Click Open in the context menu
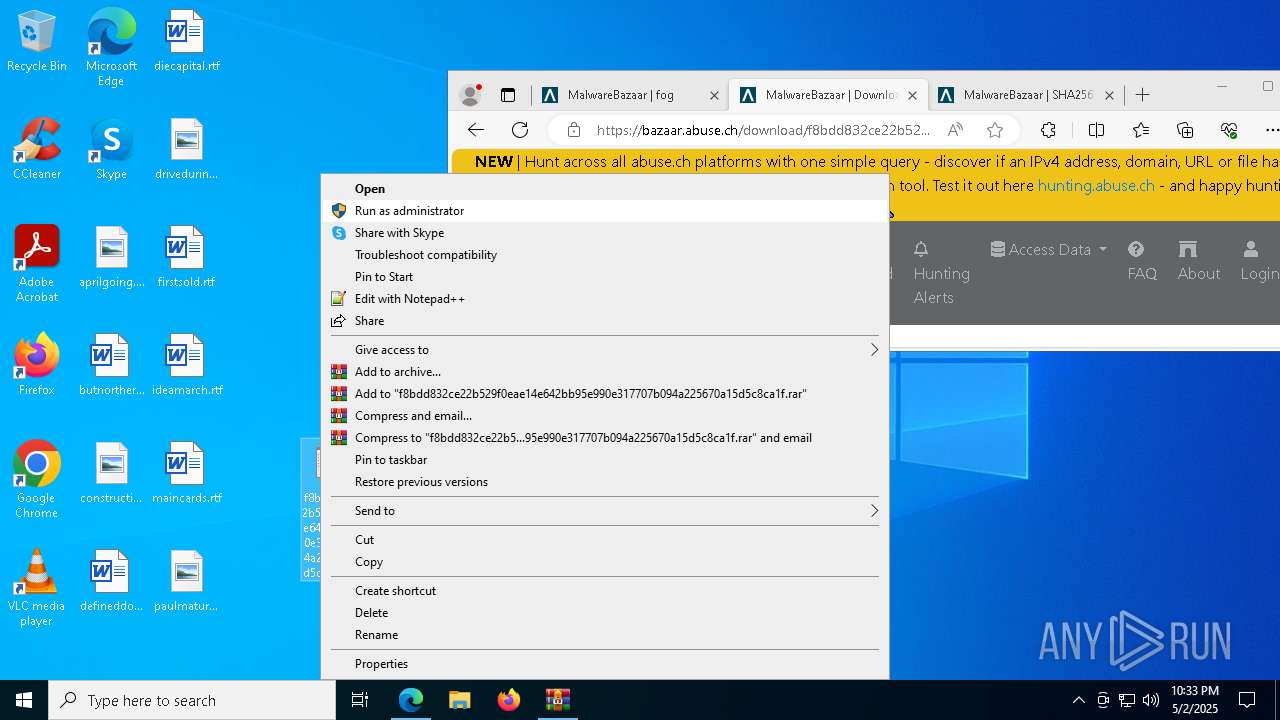1280x720 pixels. 604,189
